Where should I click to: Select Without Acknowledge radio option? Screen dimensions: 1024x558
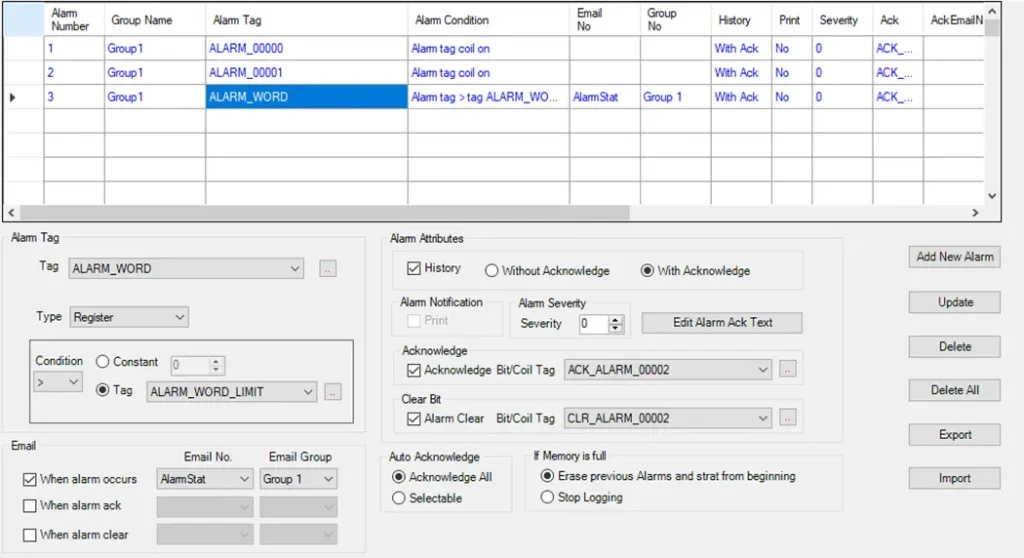pos(491,271)
